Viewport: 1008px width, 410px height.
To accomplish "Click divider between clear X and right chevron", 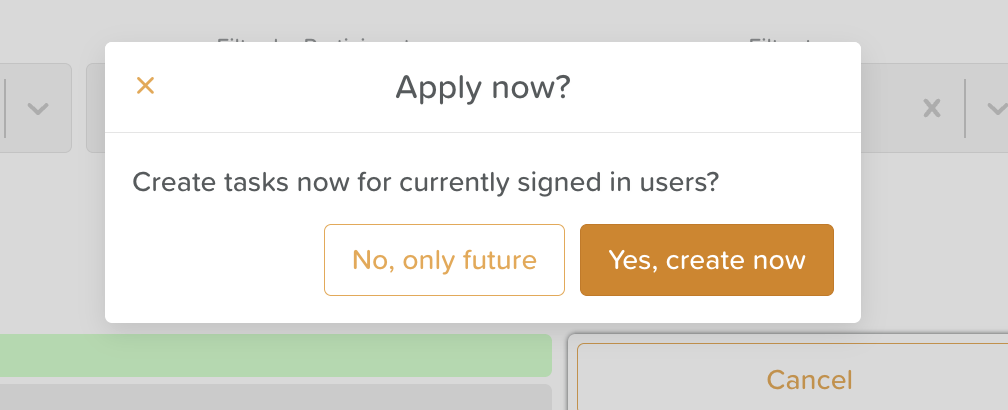I will tap(965, 108).
